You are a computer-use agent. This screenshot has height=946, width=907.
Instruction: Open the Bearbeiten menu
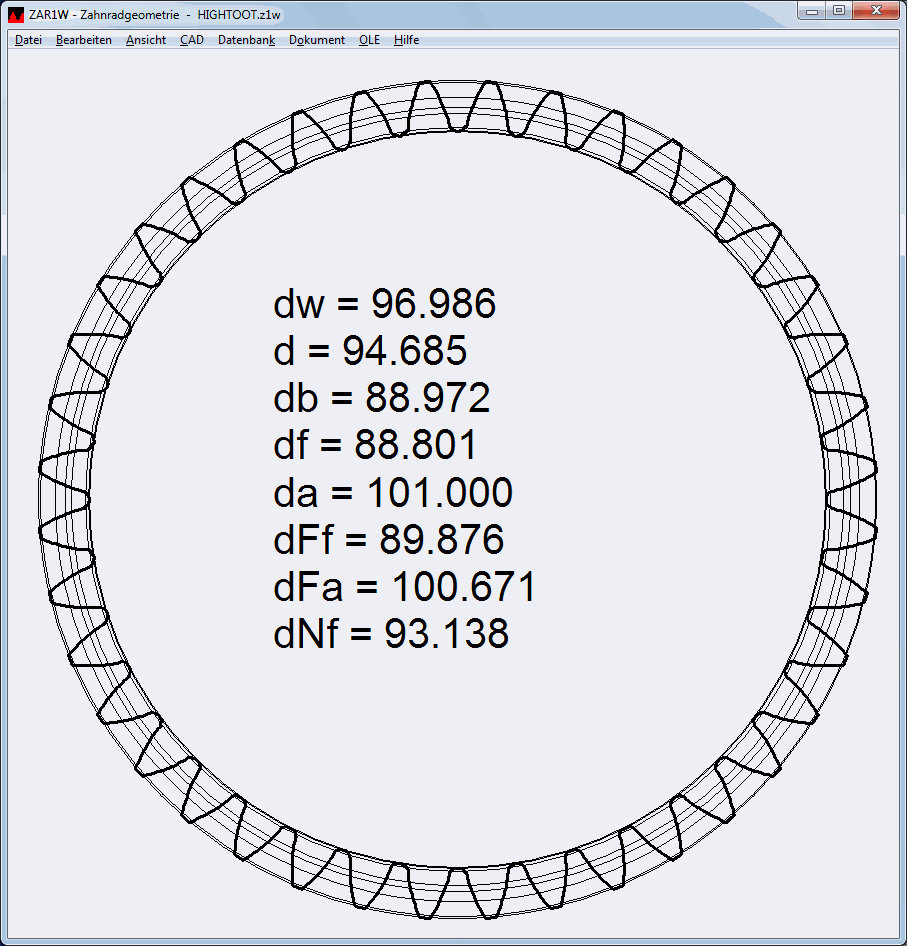click(x=84, y=40)
